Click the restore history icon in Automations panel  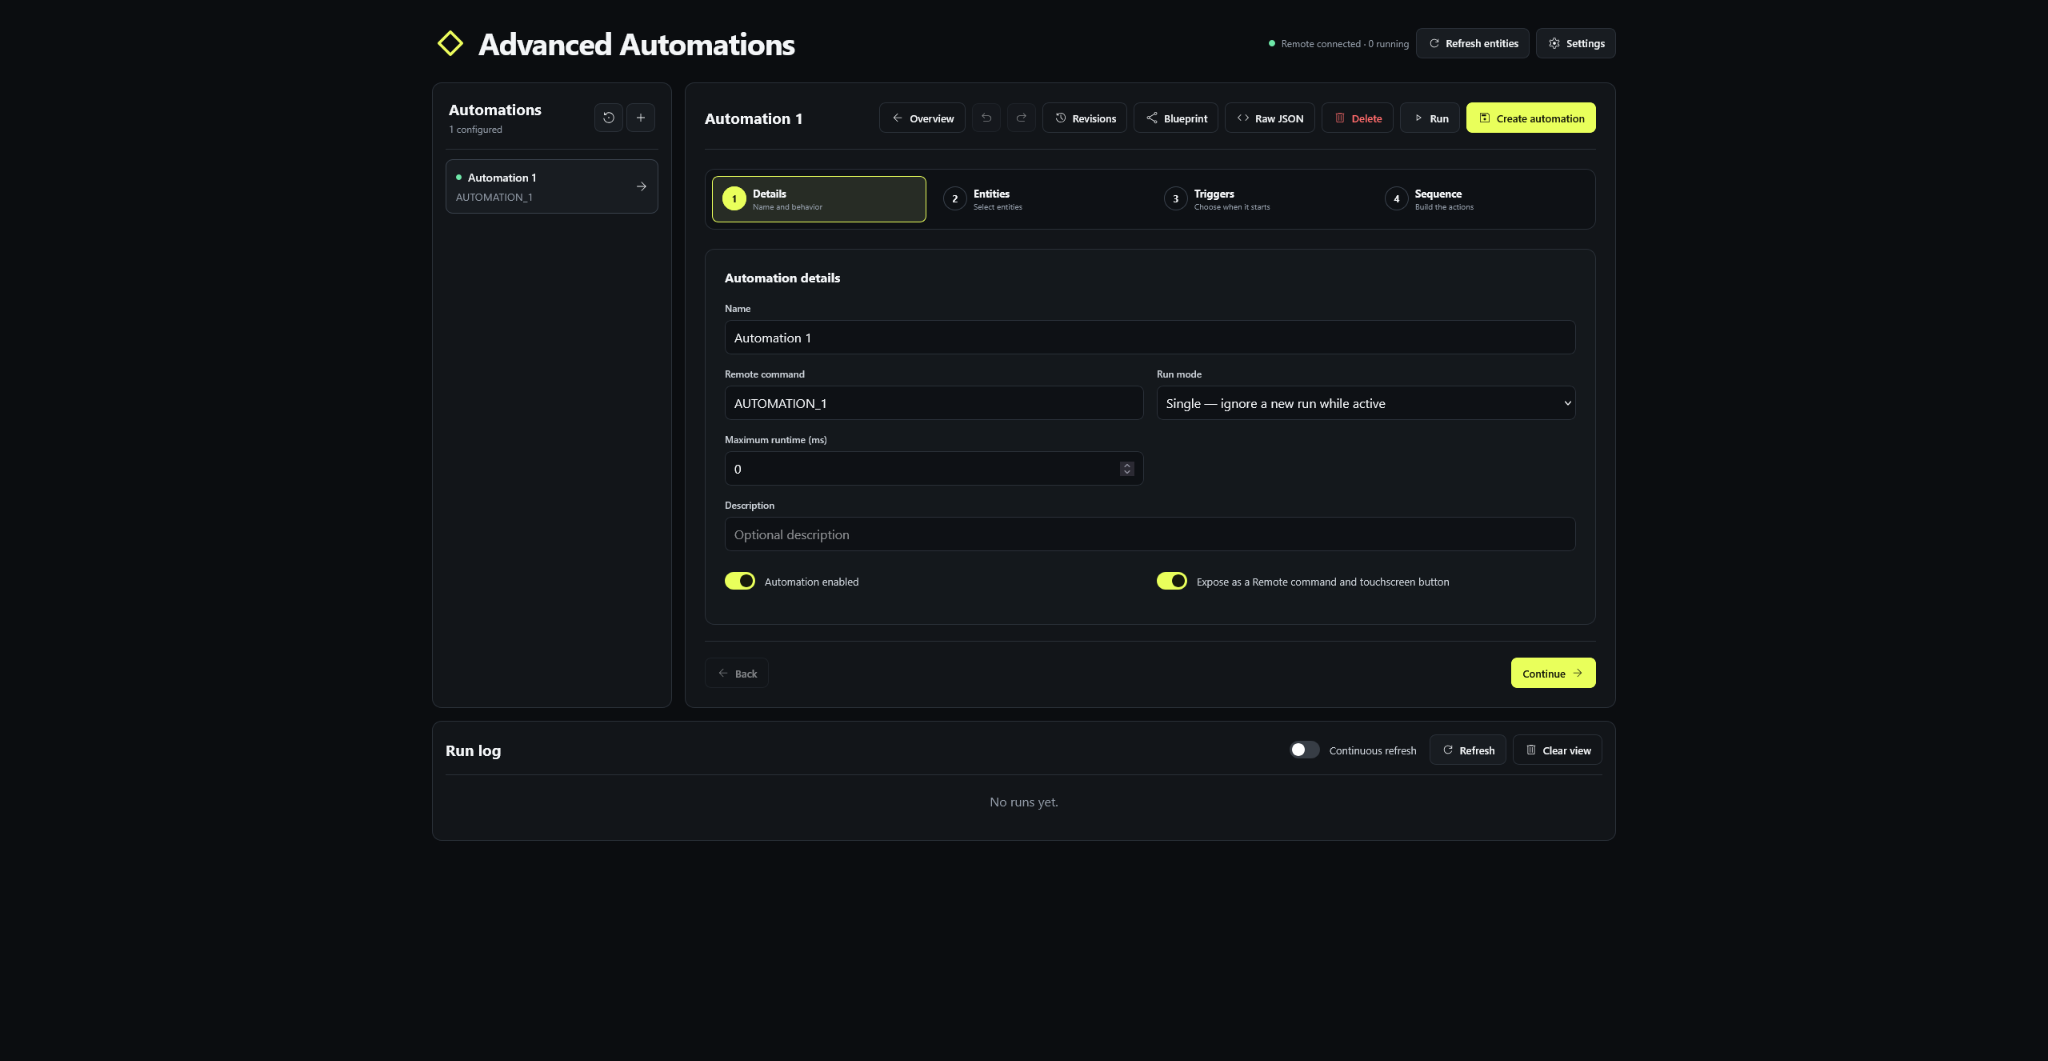[608, 118]
